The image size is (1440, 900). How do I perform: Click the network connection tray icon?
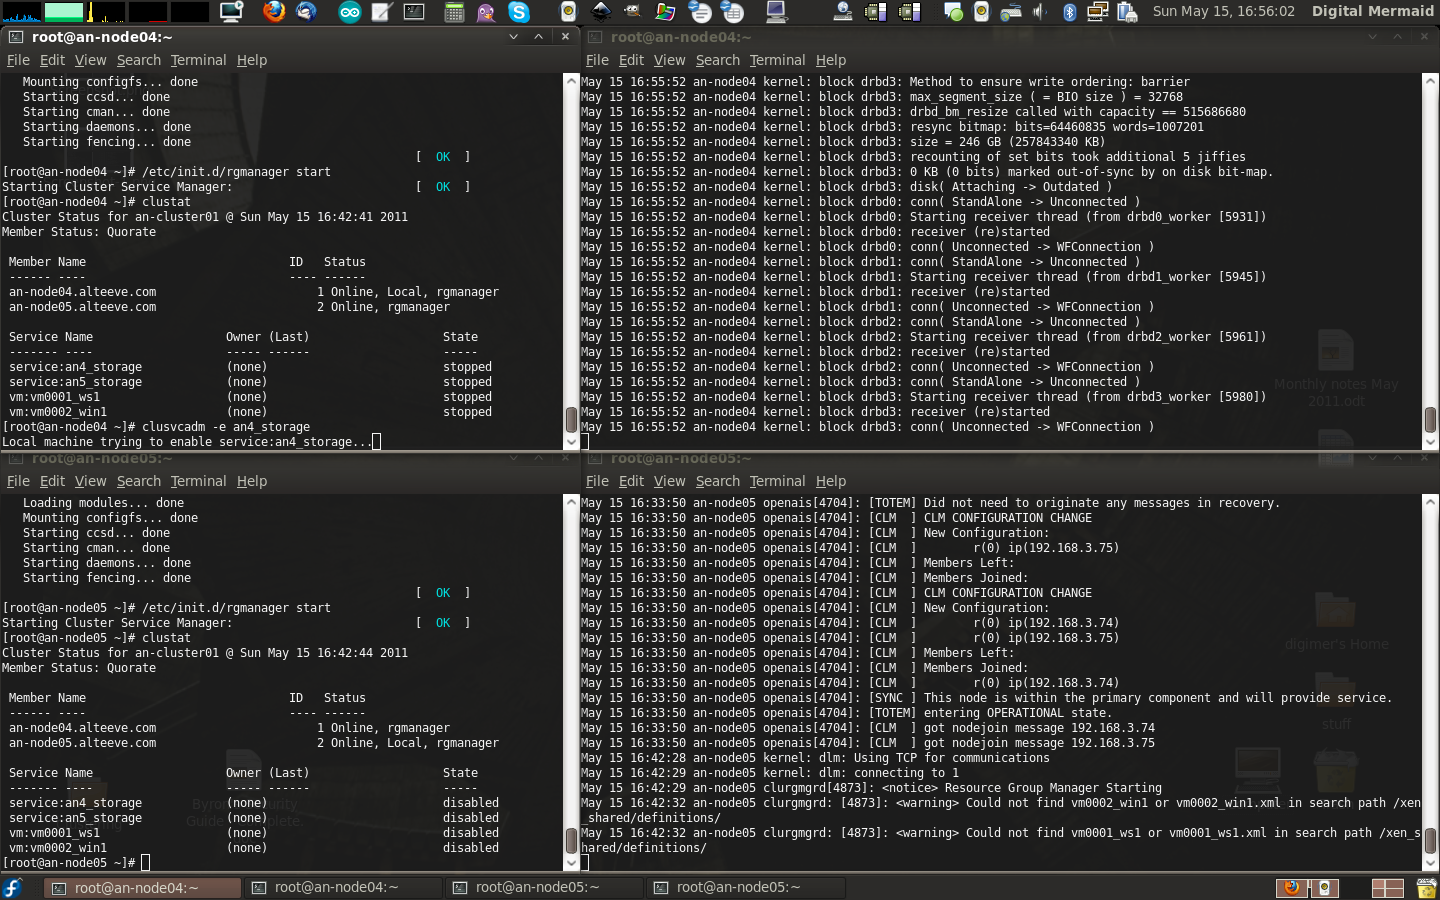(1097, 12)
